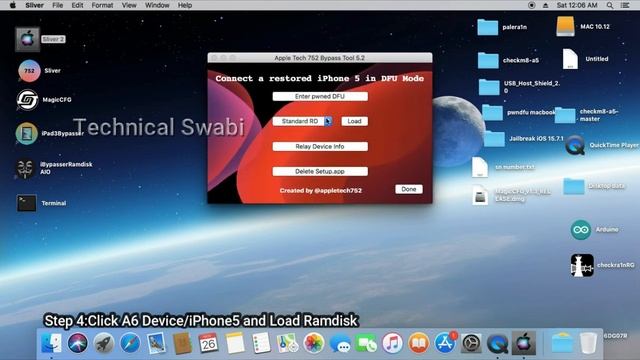The width and height of the screenshot is (640, 360).
Task: Open the Standard RD dropdown
Action: (x=302, y=121)
